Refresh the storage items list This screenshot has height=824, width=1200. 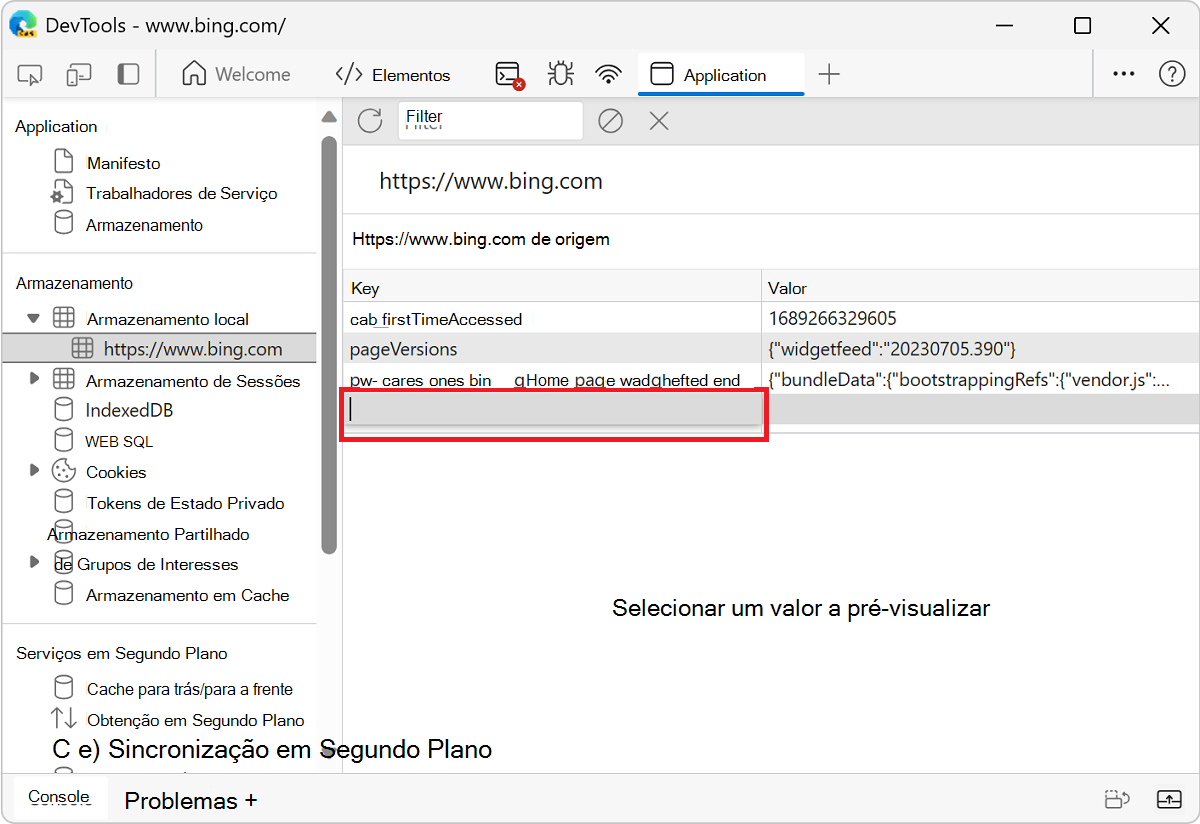click(369, 120)
